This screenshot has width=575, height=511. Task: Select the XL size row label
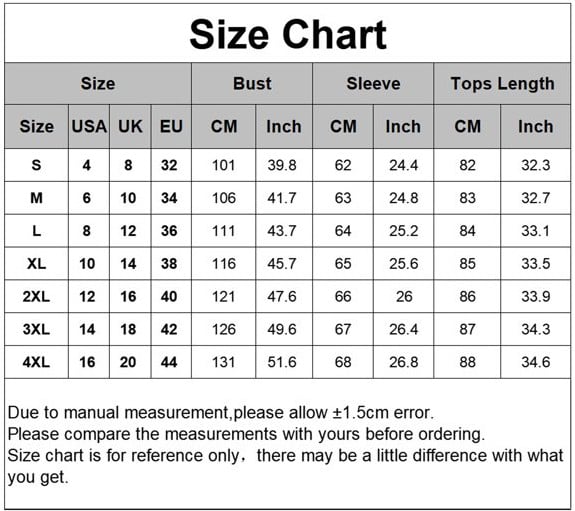click(36, 263)
